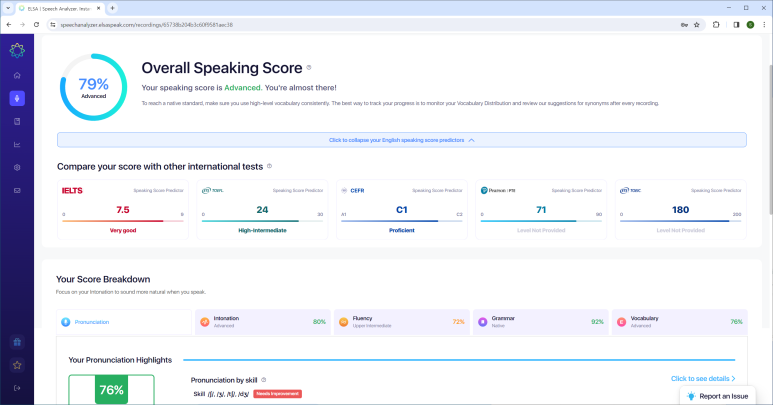Select the Pronunciation tab
This screenshot has width=773, height=405.
tap(124, 322)
